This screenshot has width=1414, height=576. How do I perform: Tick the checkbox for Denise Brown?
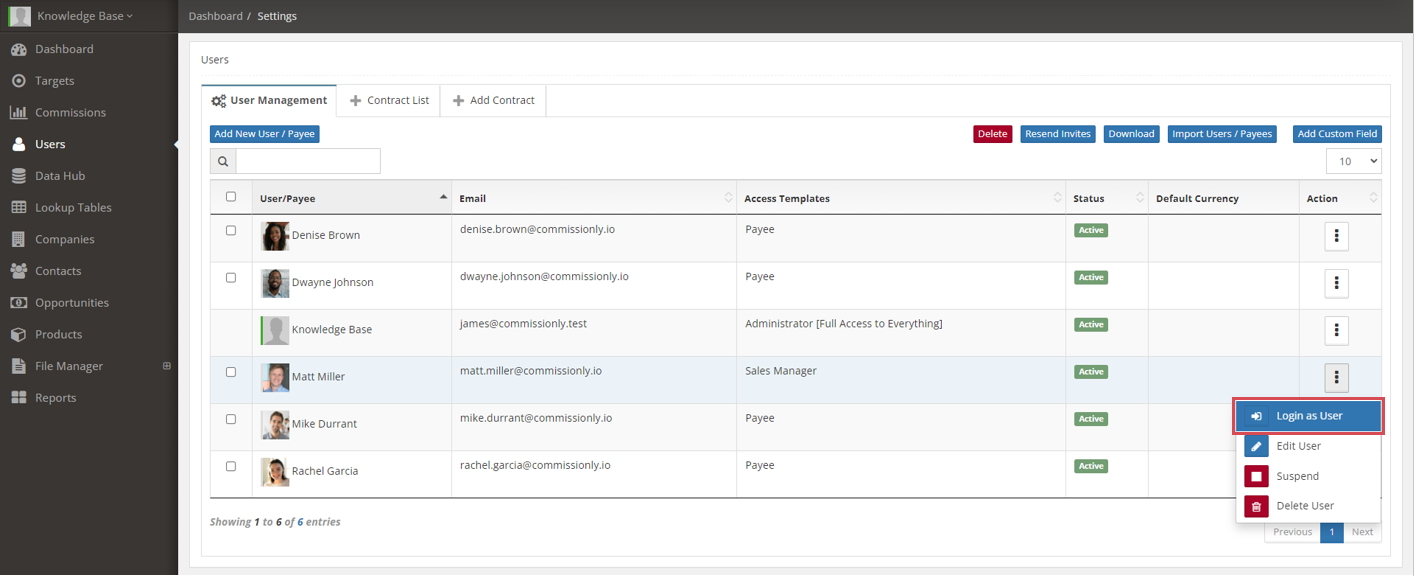click(x=231, y=230)
